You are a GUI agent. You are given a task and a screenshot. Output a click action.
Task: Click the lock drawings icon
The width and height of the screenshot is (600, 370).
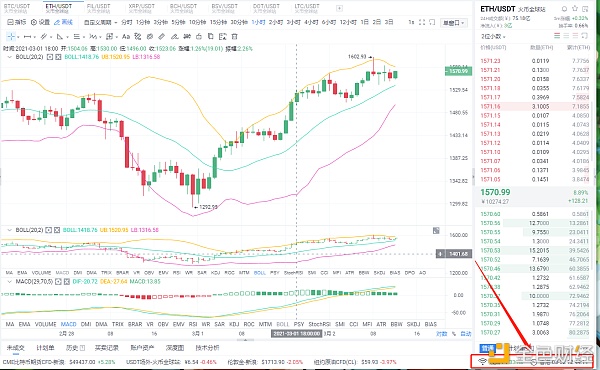coord(199,37)
